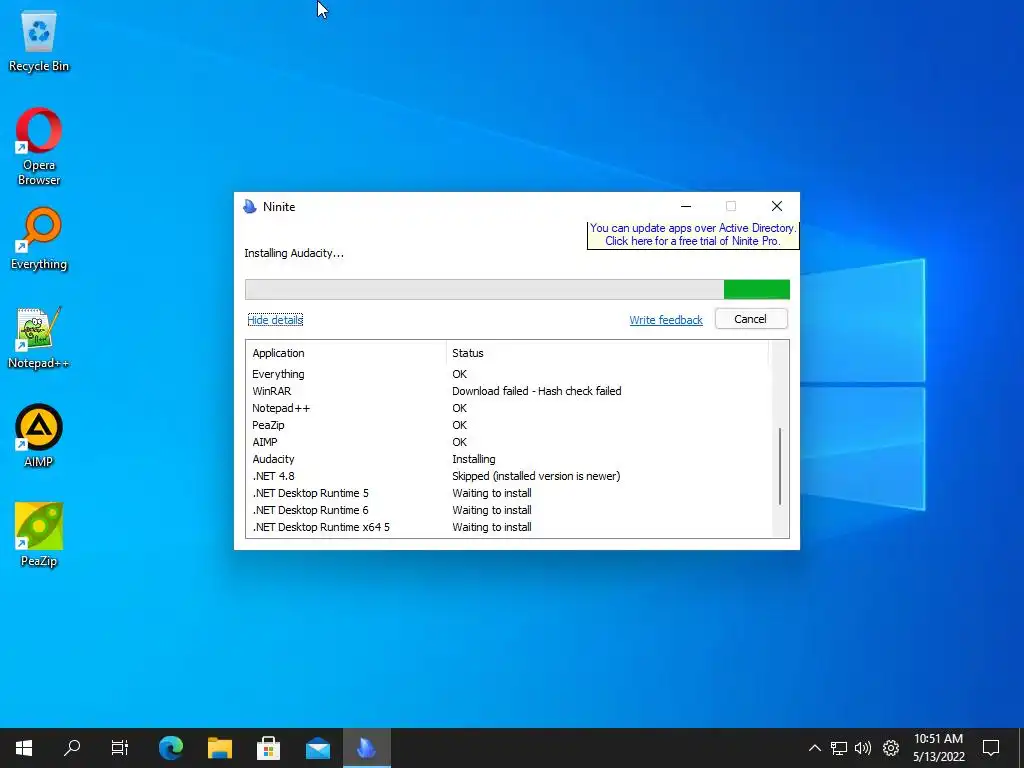1024x768 pixels.
Task: Click the Ninite logo in title bar
Action: click(249, 206)
